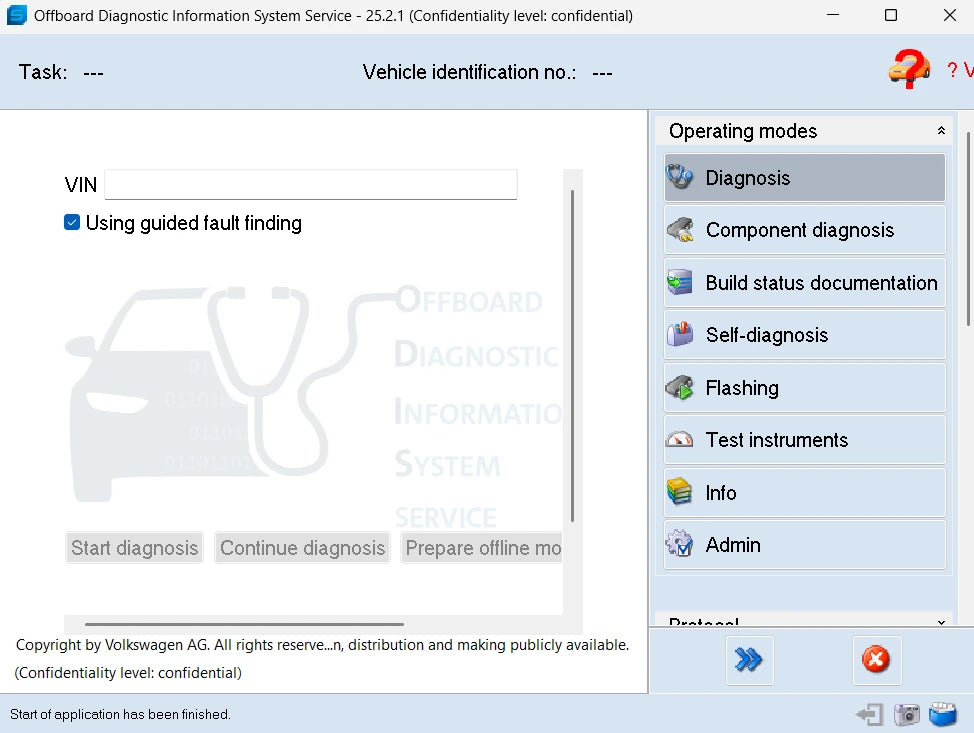974x733 pixels.
Task: Click the ODIS application logo in title bar
Action: [17, 15]
